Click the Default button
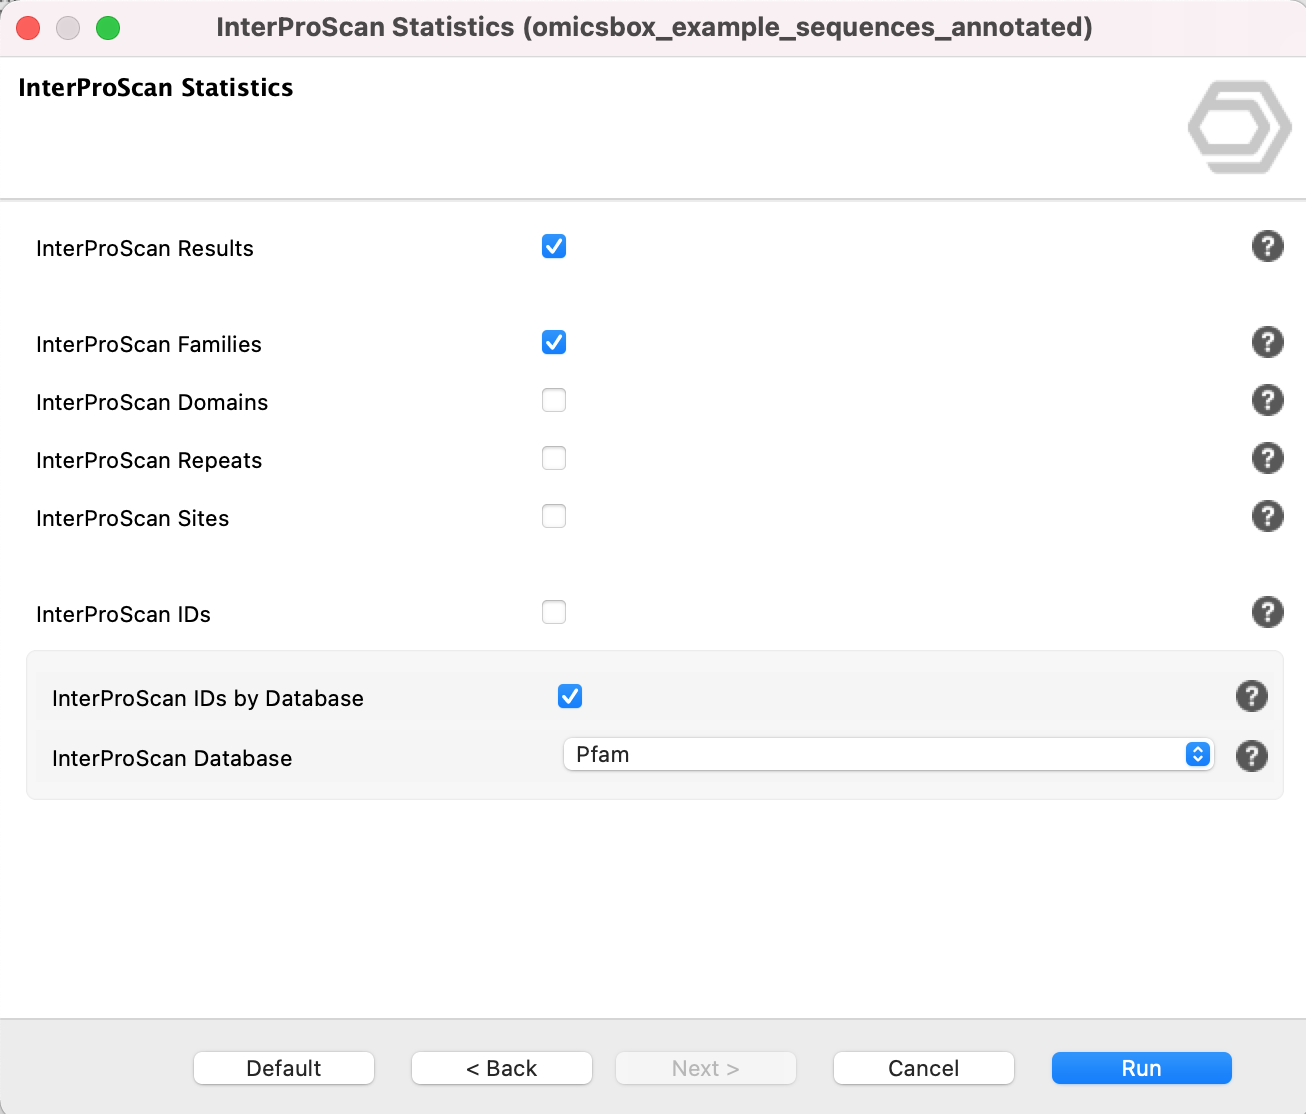This screenshot has height=1114, width=1306. [x=284, y=1068]
